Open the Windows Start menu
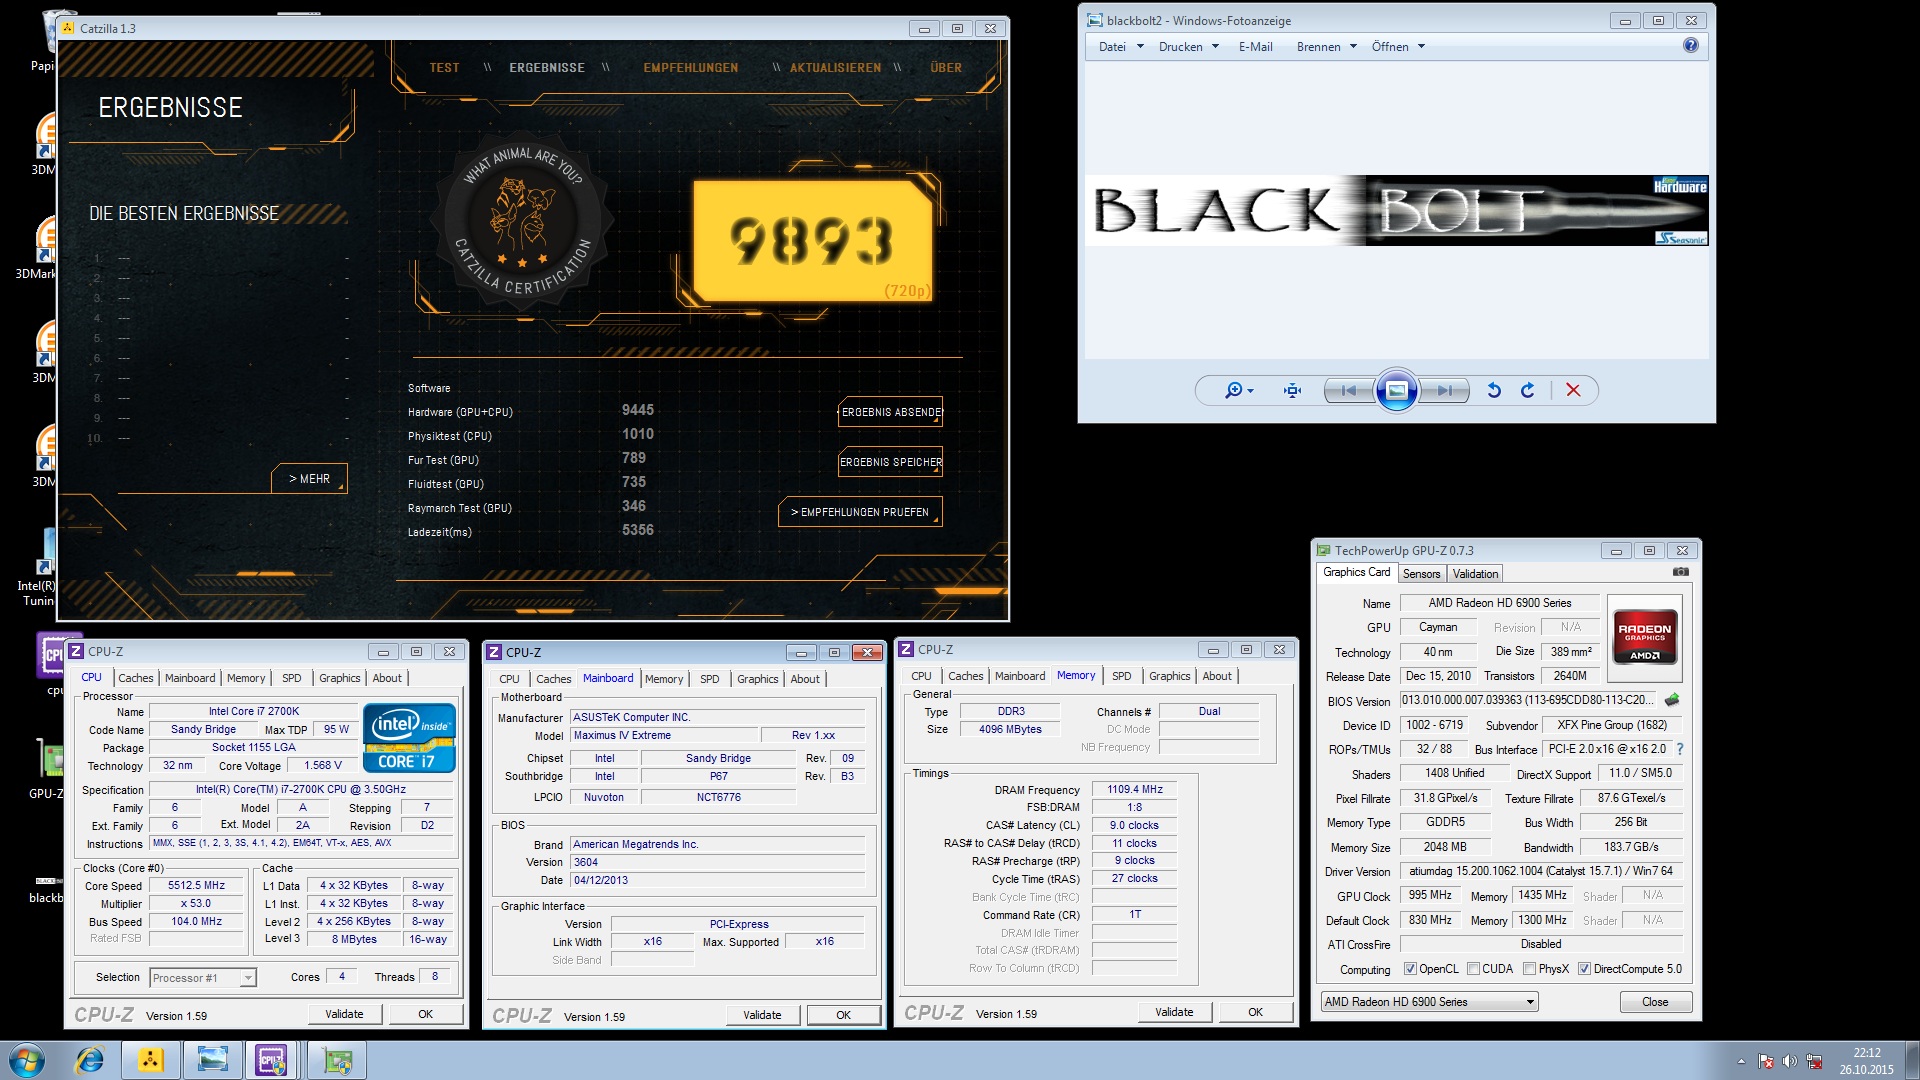Image resolution: width=1920 pixels, height=1080 pixels. [26, 1060]
